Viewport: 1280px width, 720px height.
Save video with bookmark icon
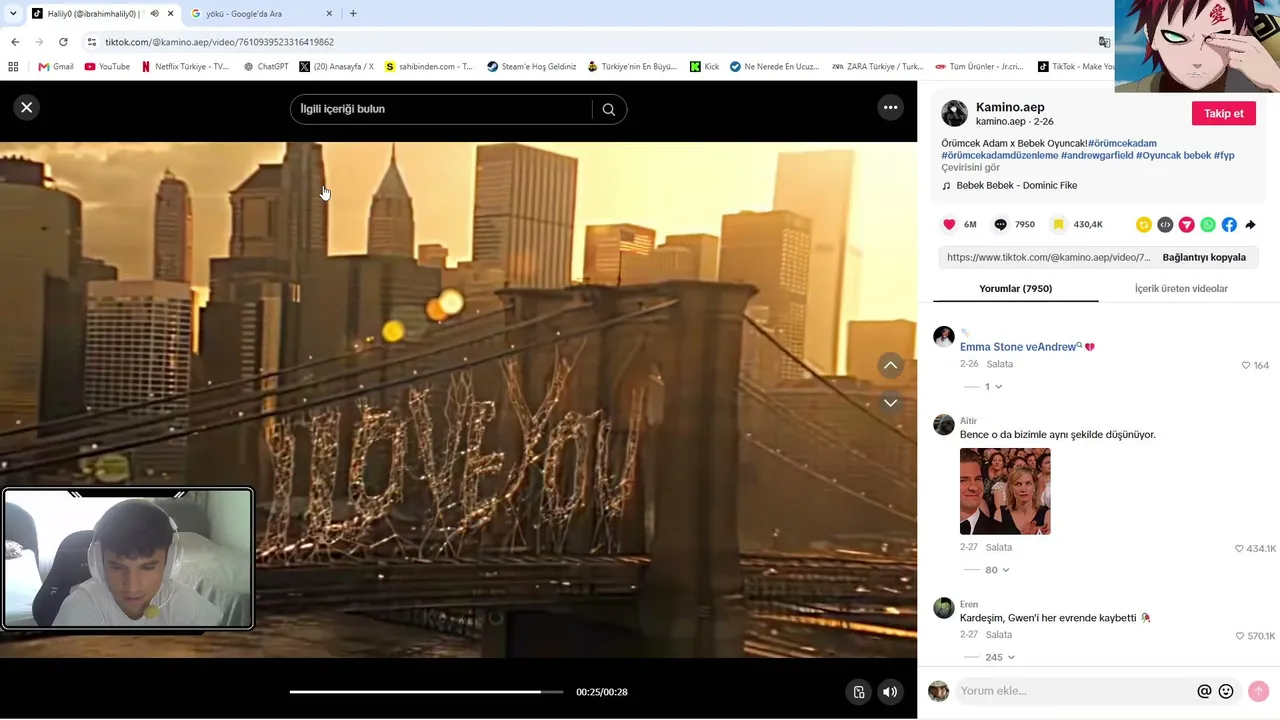coord(1058,225)
